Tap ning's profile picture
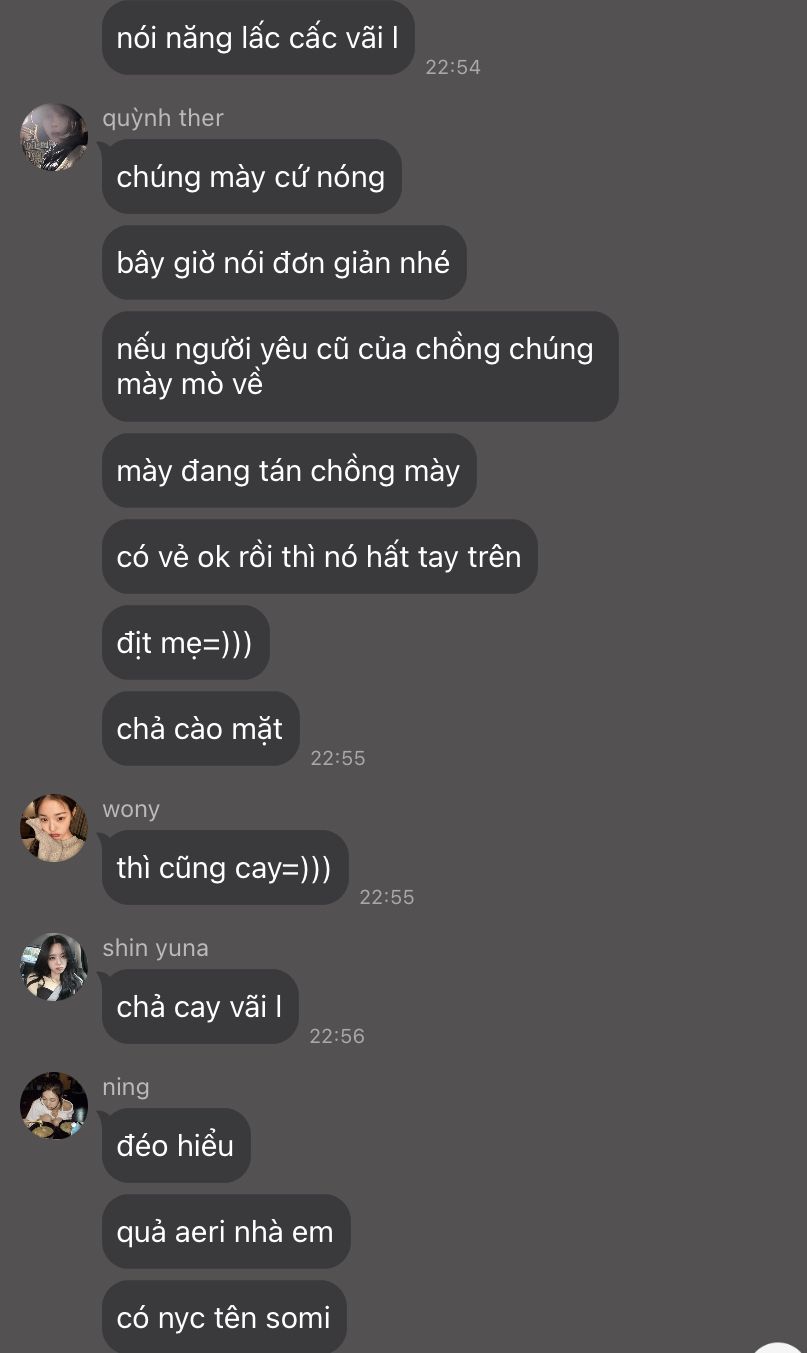 [x=54, y=1106]
